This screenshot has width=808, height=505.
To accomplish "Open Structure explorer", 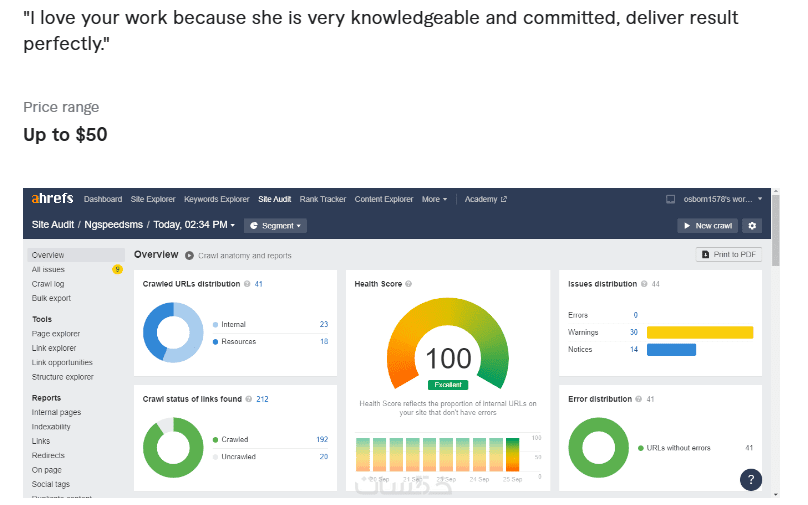I will [x=62, y=377].
